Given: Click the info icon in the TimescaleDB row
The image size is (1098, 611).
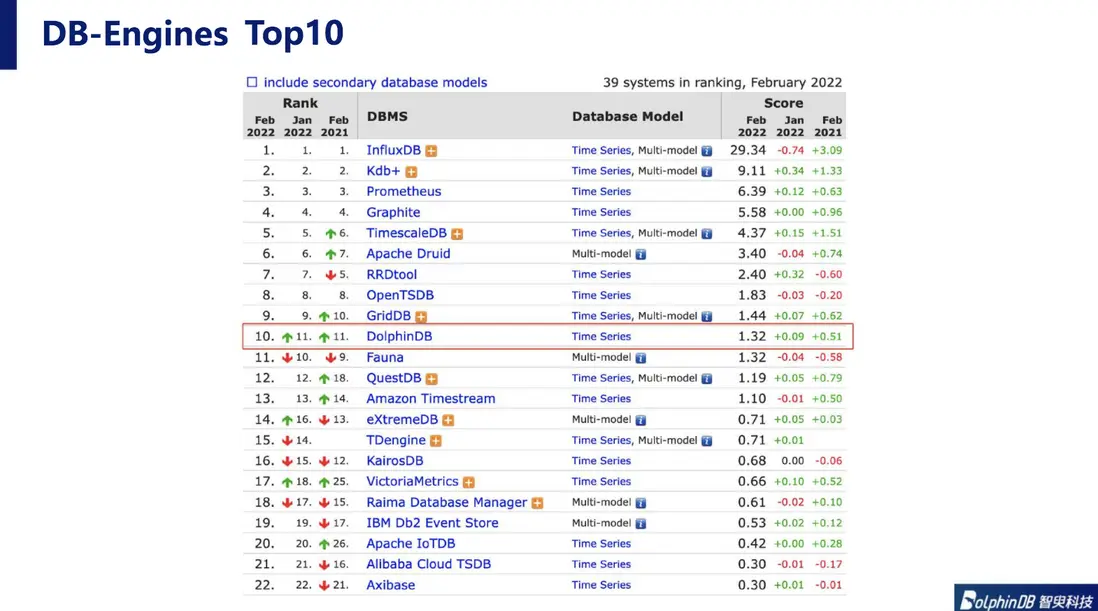Looking at the screenshot, I should 707,234.
